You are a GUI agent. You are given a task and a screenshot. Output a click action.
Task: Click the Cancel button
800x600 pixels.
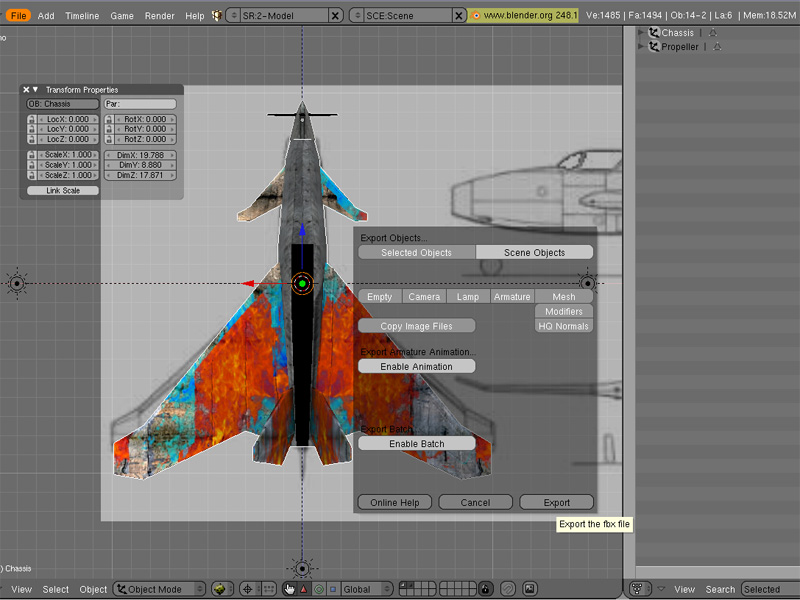click(475, 502)
